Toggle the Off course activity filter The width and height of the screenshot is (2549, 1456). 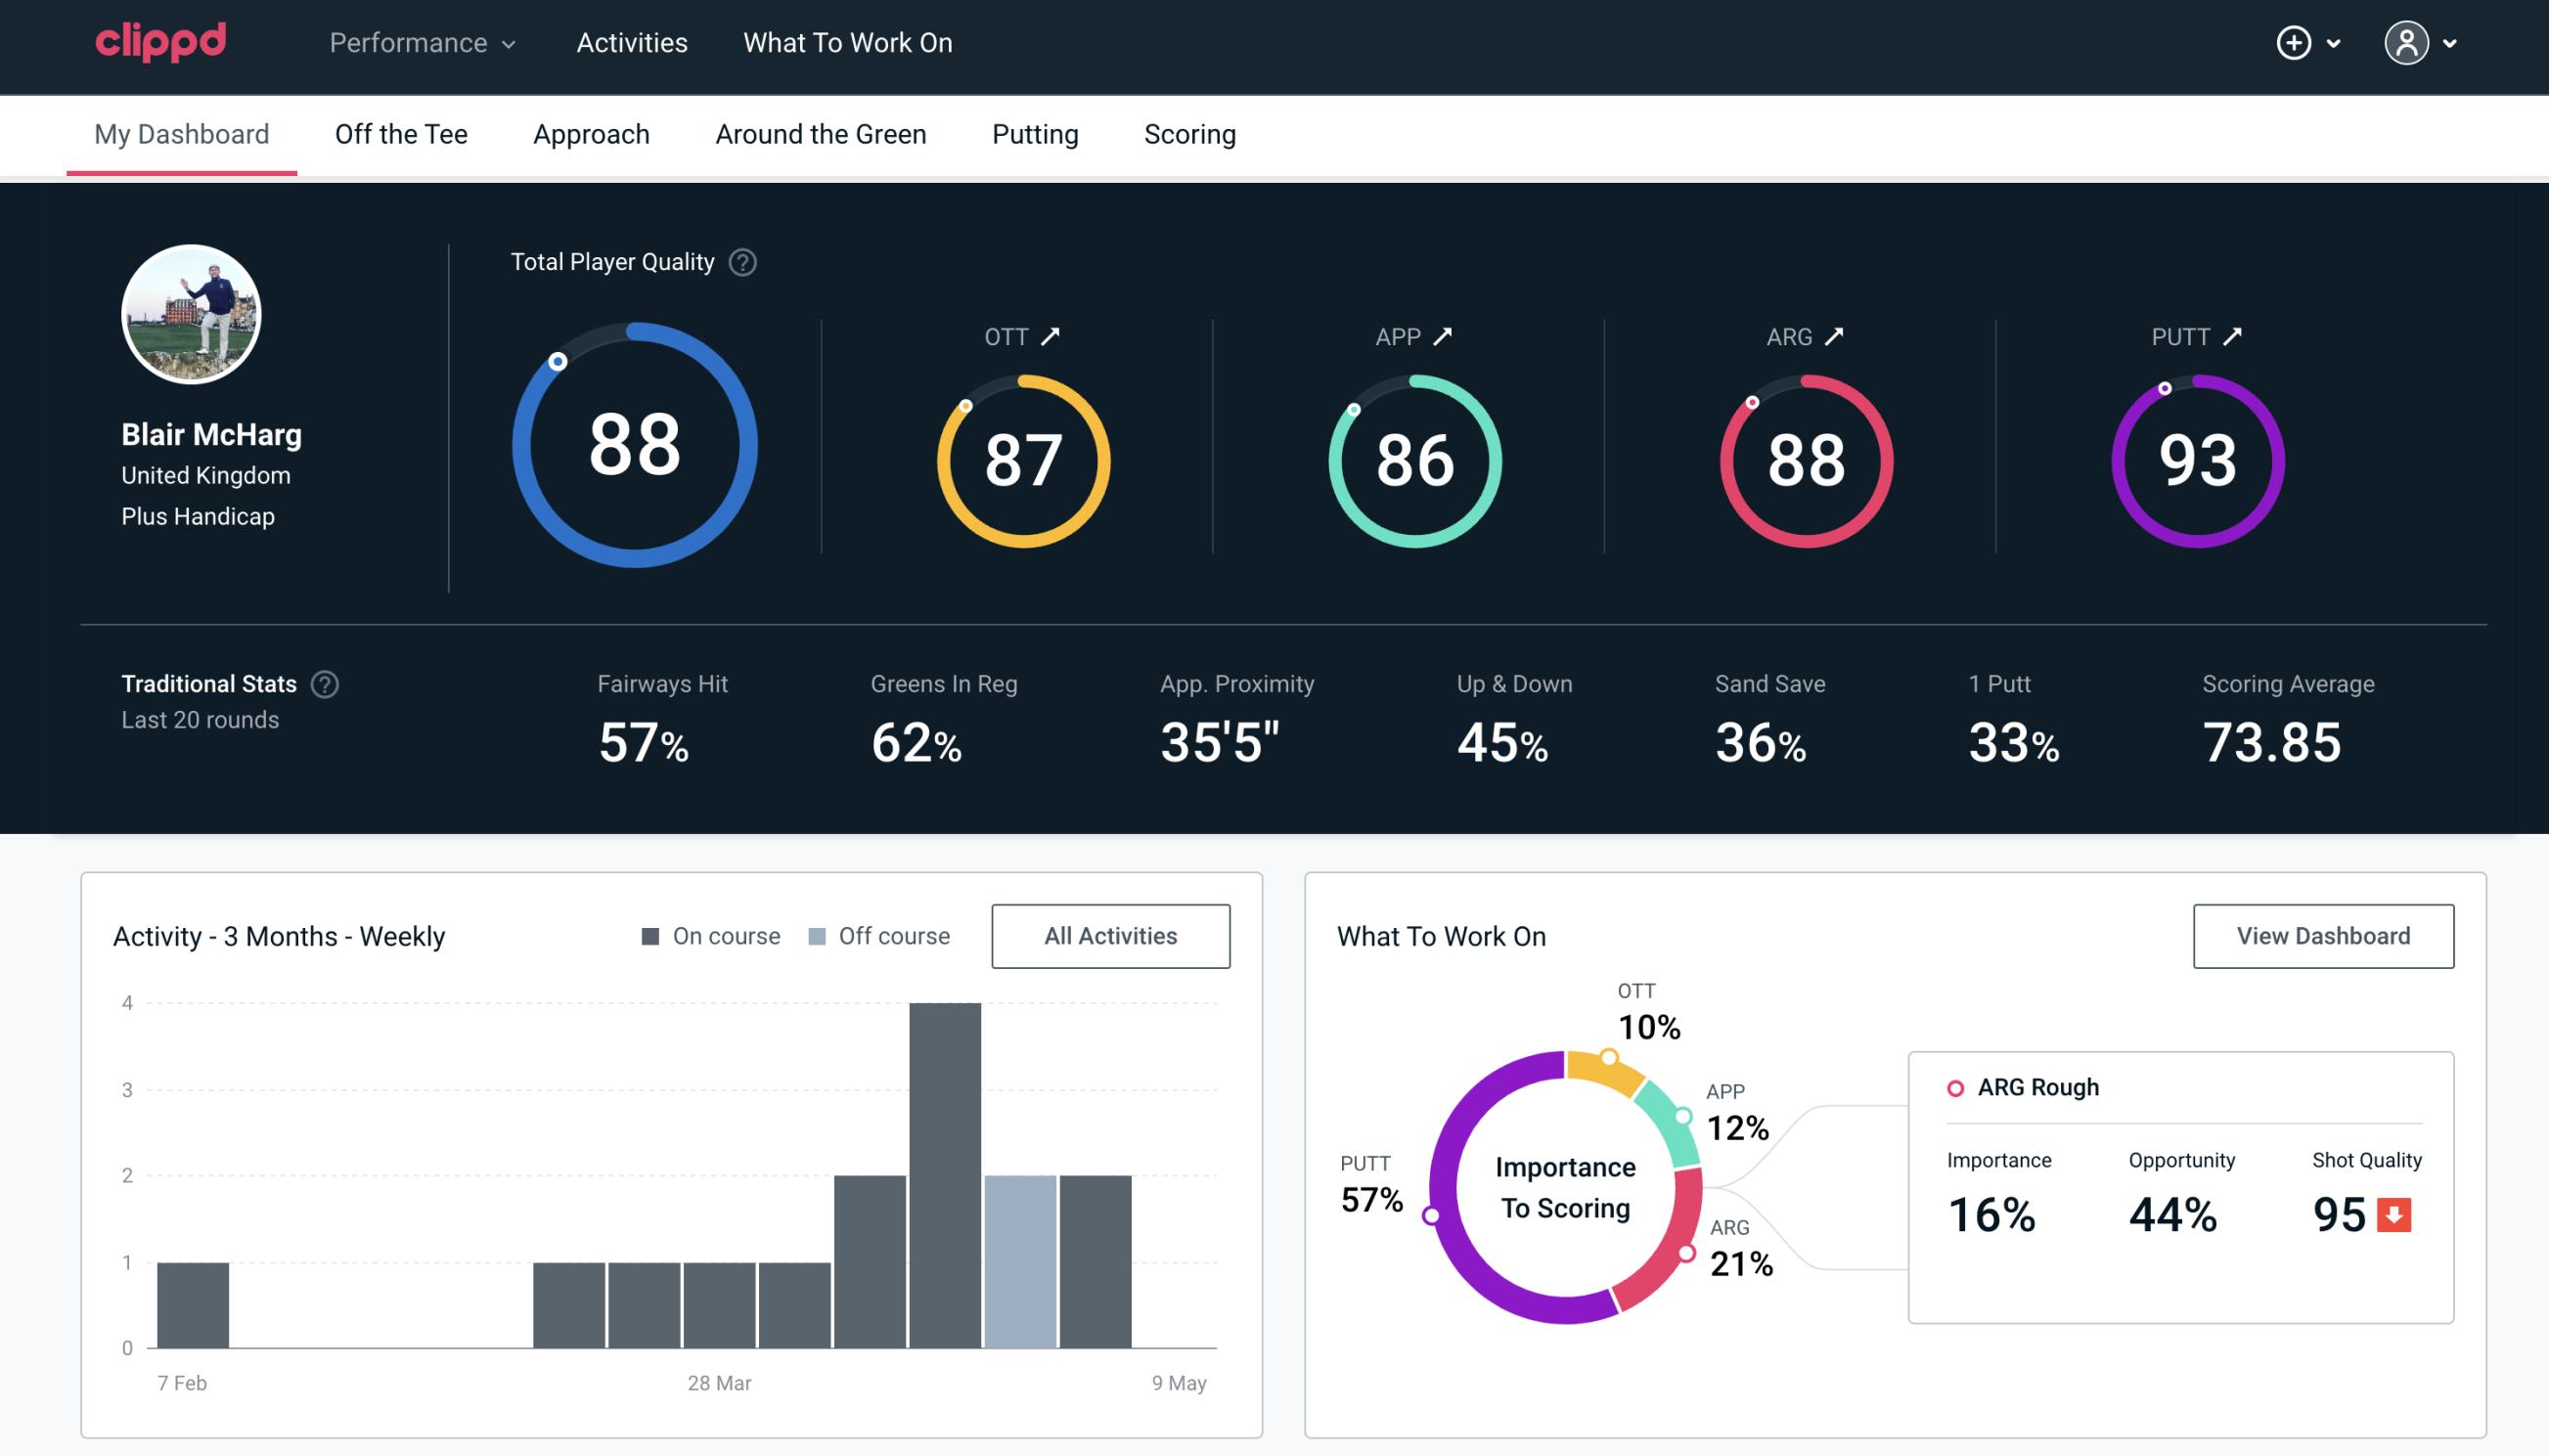[875, 935]
